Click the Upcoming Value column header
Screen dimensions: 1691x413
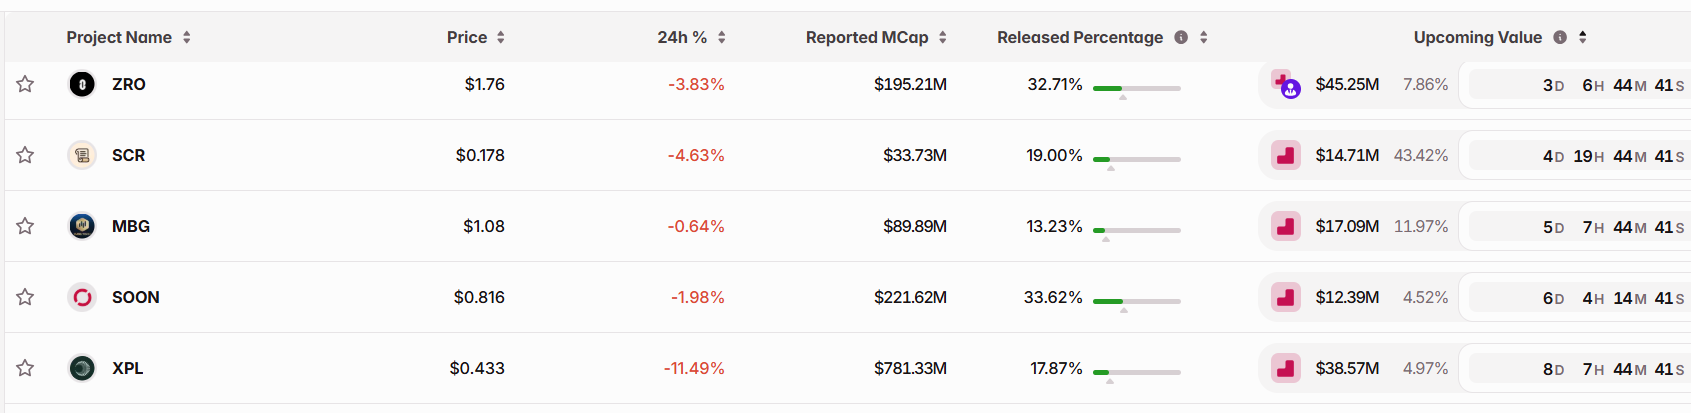coord(1477,37)
